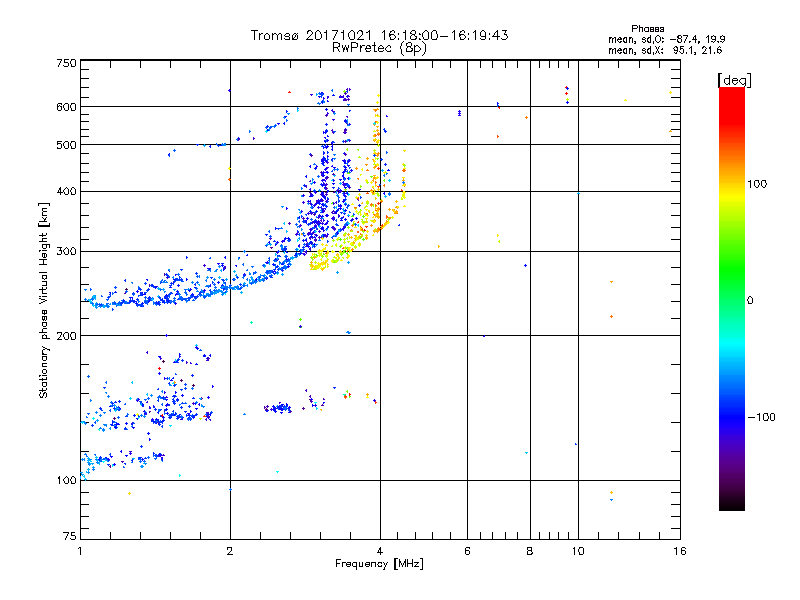Image resolution: width=800 pixels, height=600 pixels.
Task: Click the "mean, sd,X: 95.1, 21.6" line
Action: coord(665,50)
